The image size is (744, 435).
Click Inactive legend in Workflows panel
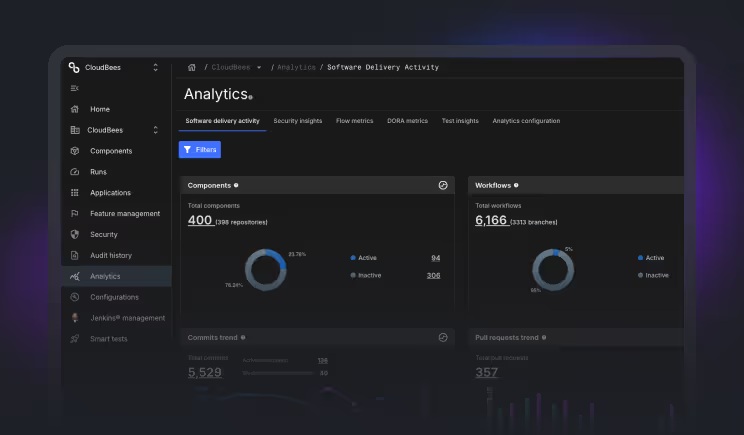(x=653, y=276)
